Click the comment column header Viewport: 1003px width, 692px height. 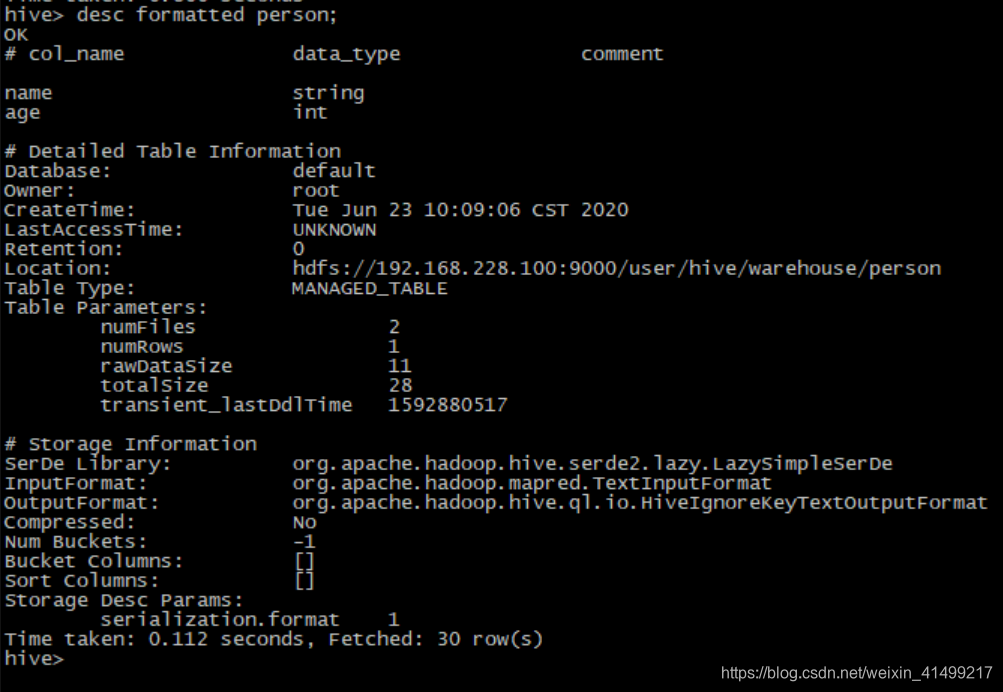click(622, 54)
